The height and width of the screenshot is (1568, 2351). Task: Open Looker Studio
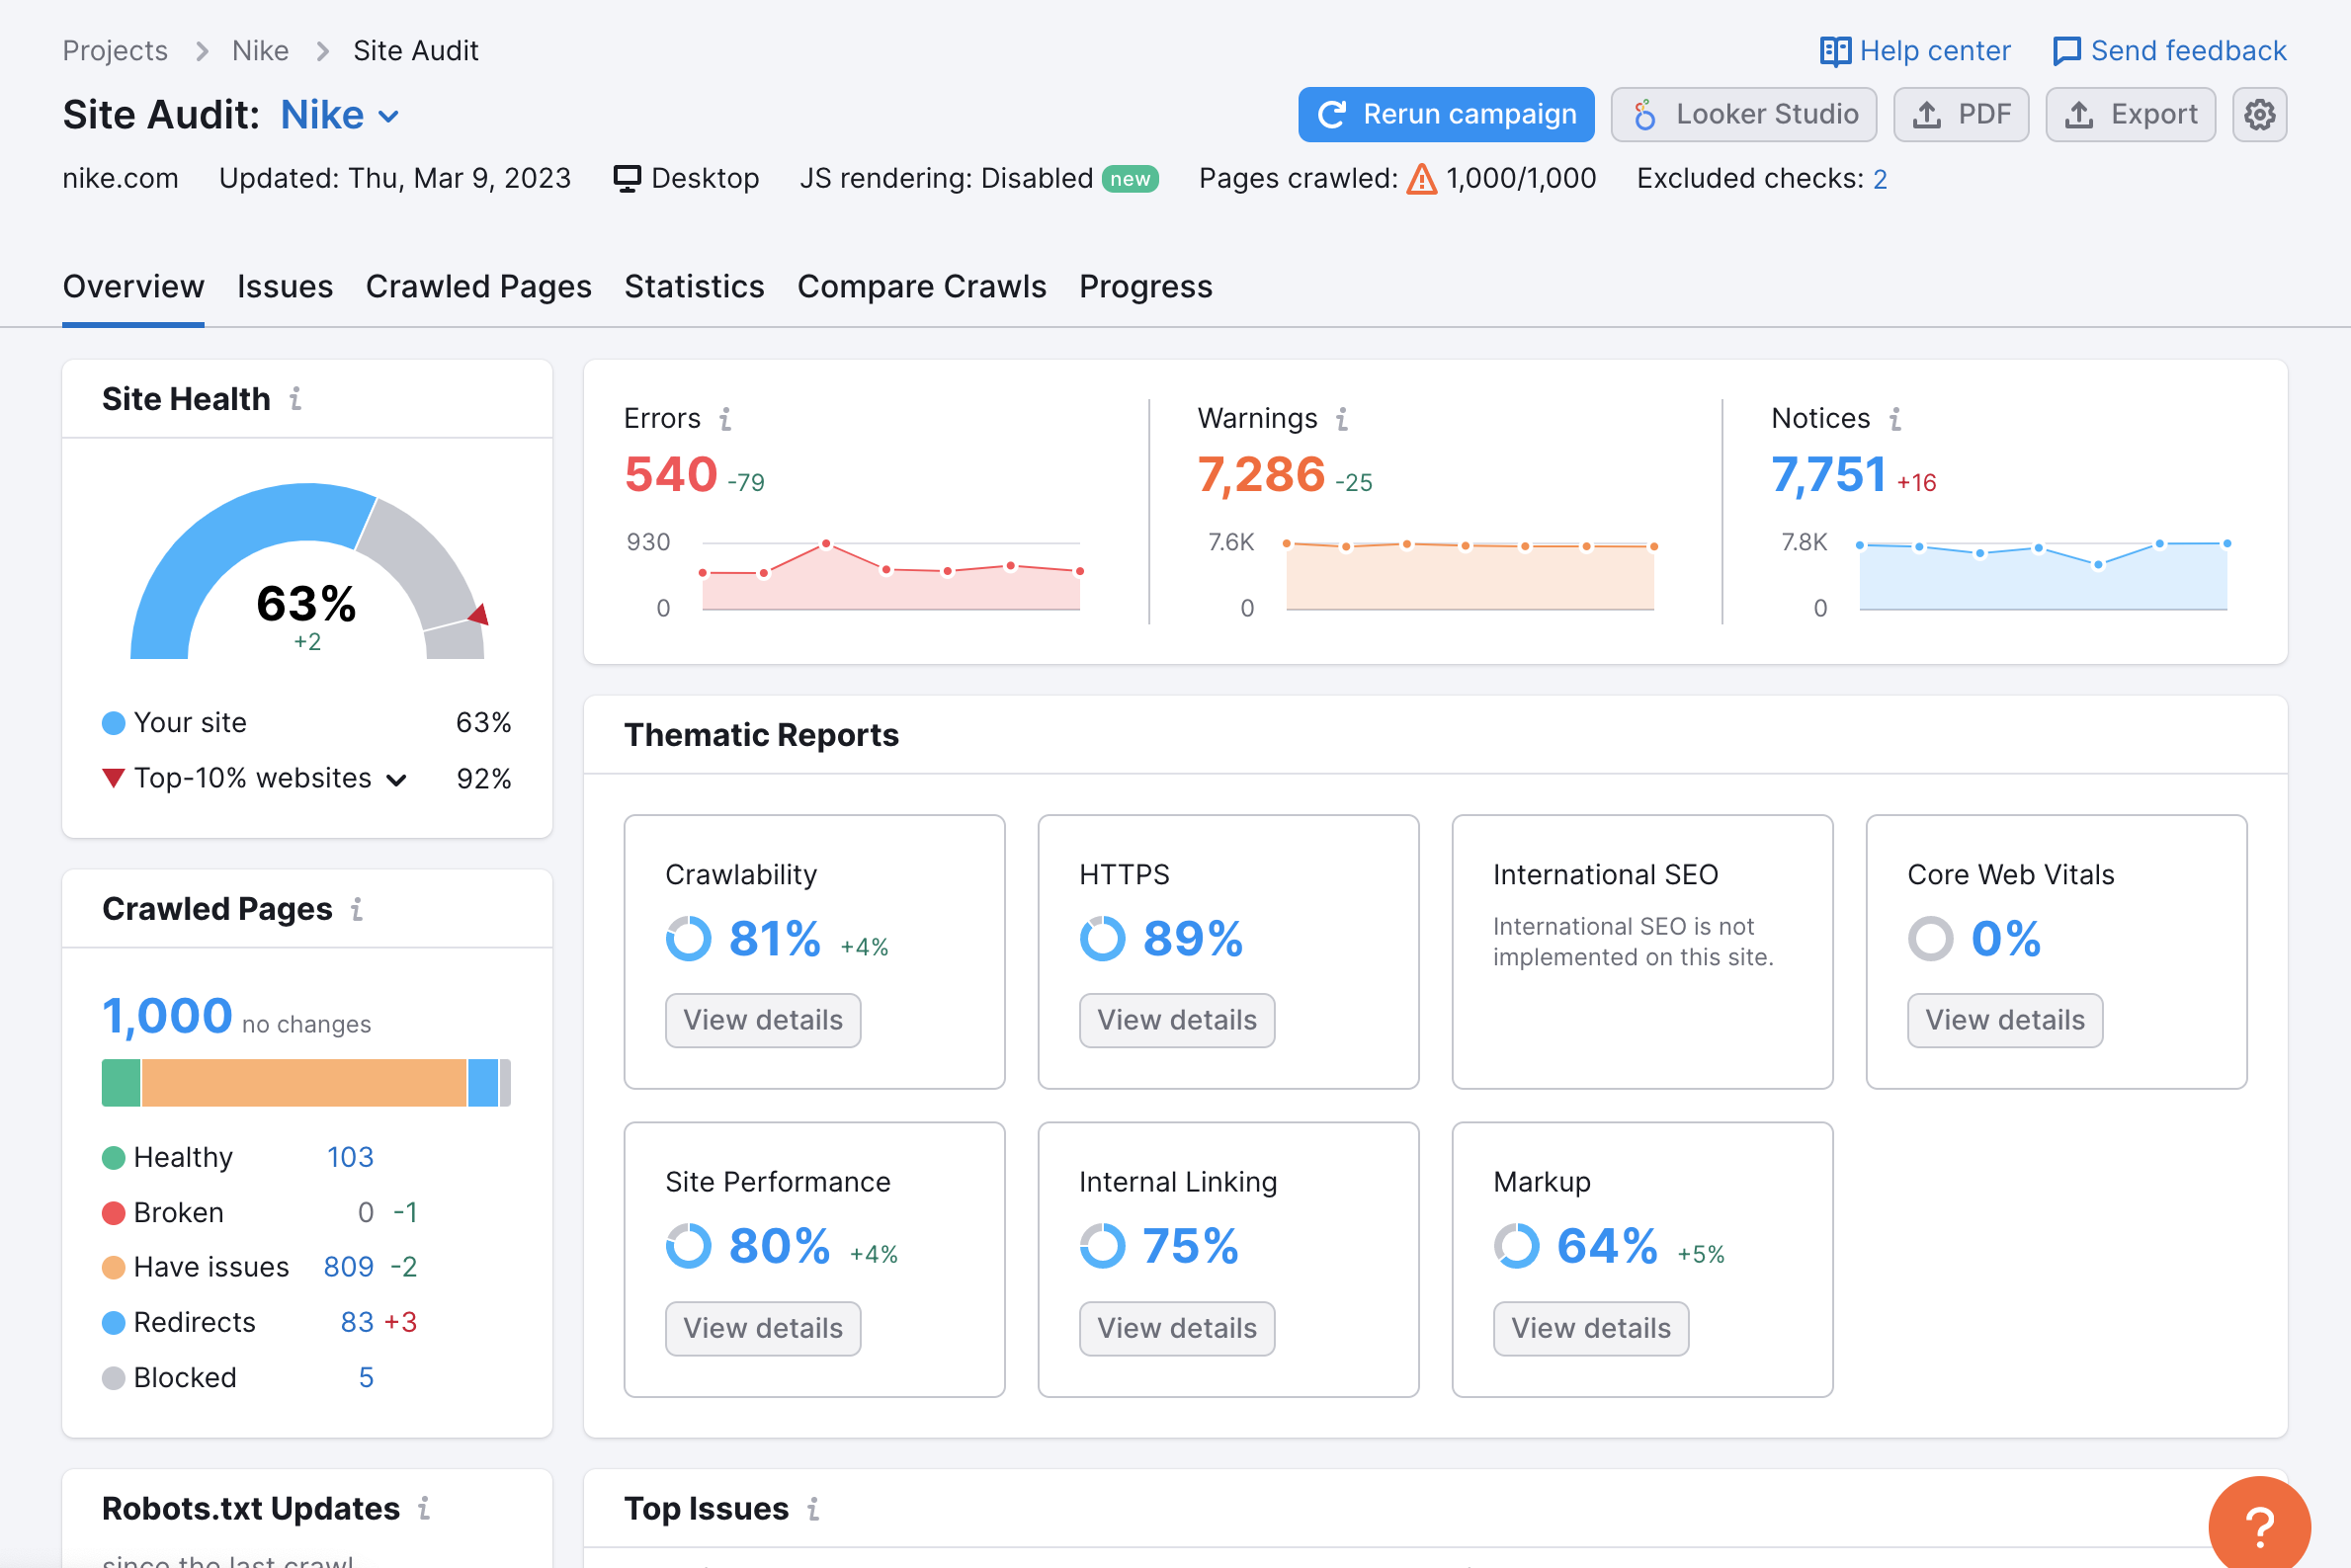[x=1744, y=114]
